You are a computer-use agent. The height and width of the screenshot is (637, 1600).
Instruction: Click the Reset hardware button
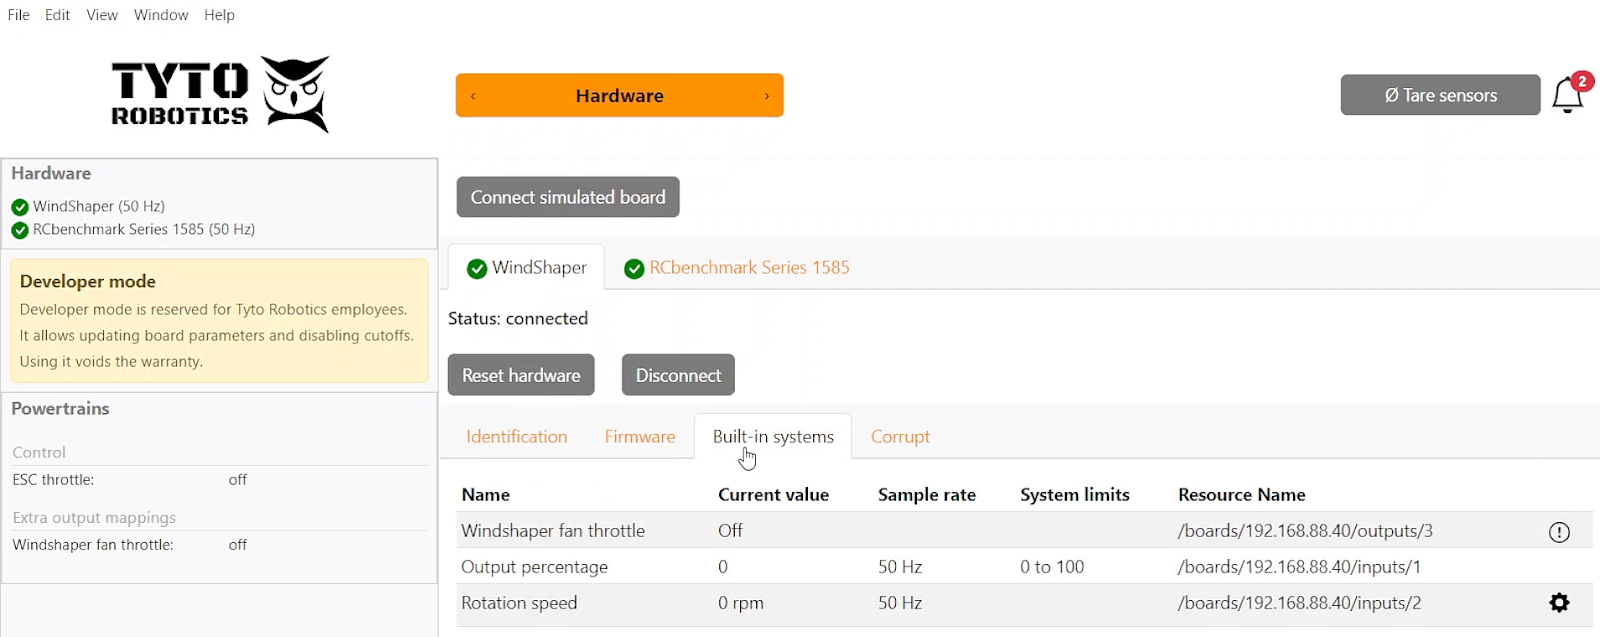click(521, 375)
